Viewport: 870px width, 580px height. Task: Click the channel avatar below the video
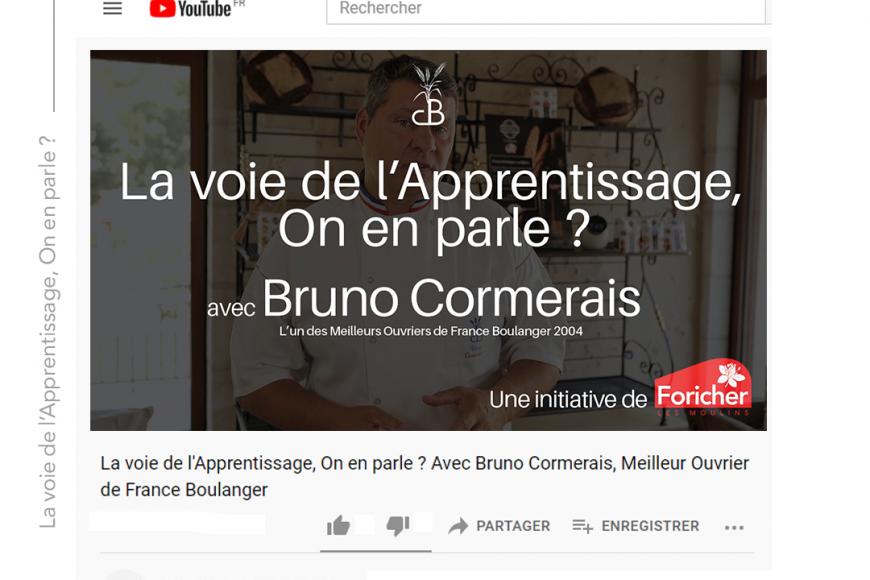(x=124, y=575)
